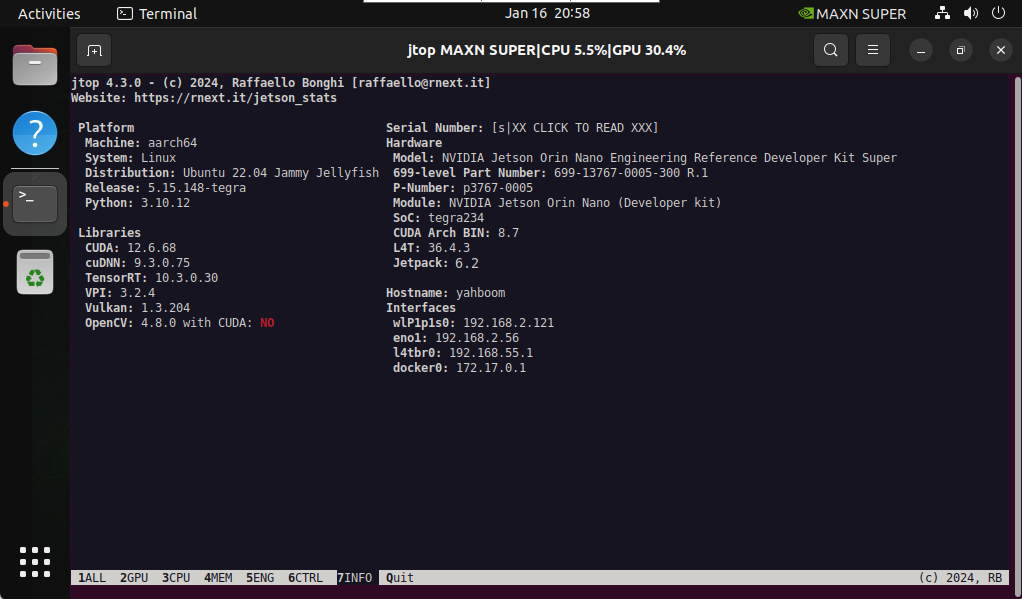This screenshot has width=1022, height=599.
Task: Click Quit in jtop bottom bar
Action: (400, 578)
